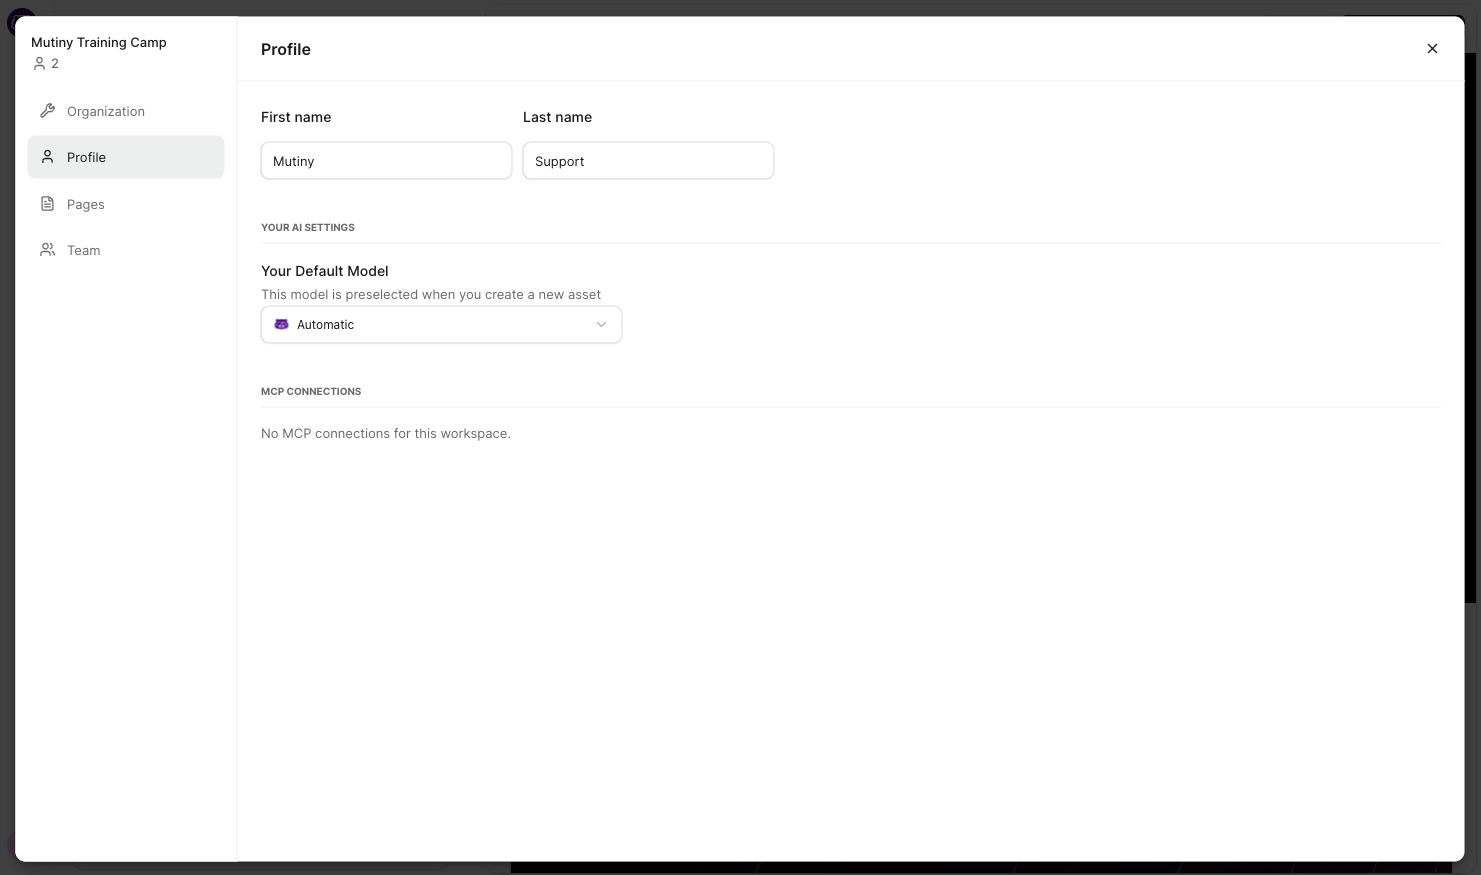The image size is (1481, 875).
Task: Click the MCP CONNECTIONS section heading
Action: click(x=311, y=392)
